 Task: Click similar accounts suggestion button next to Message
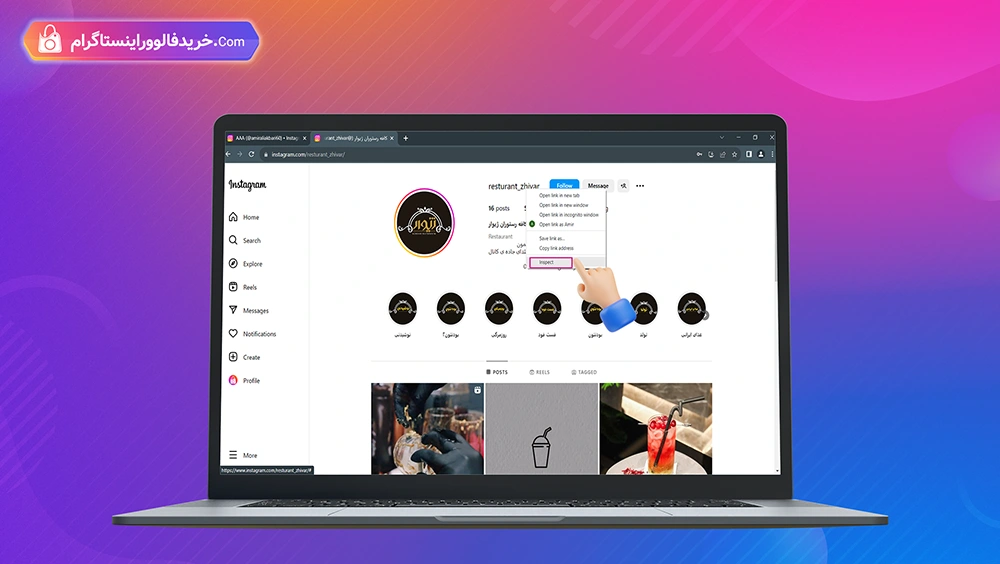[x=623, y=186]
